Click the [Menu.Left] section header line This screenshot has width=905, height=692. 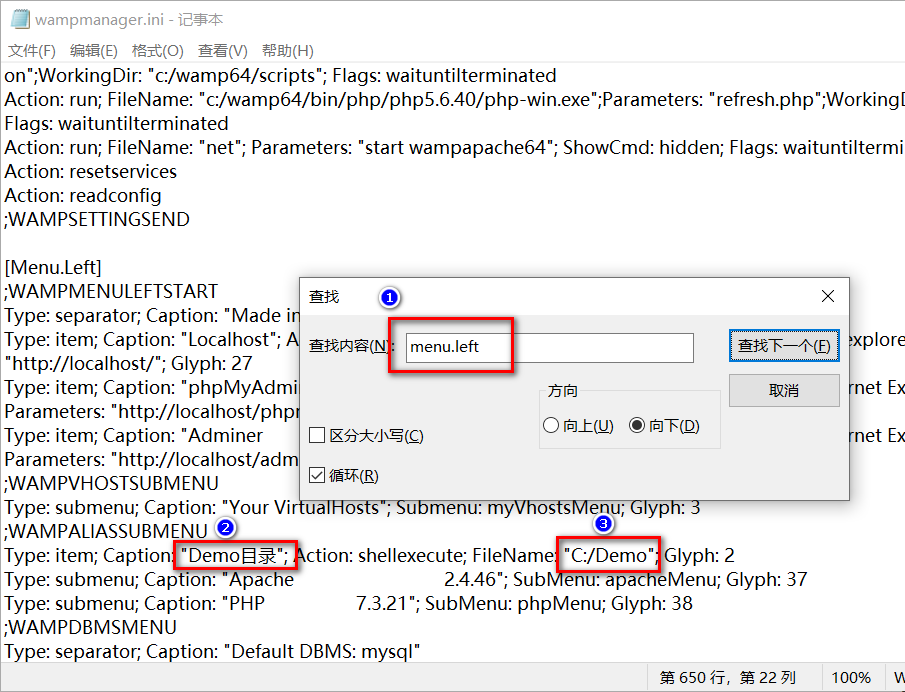point(54,267)
